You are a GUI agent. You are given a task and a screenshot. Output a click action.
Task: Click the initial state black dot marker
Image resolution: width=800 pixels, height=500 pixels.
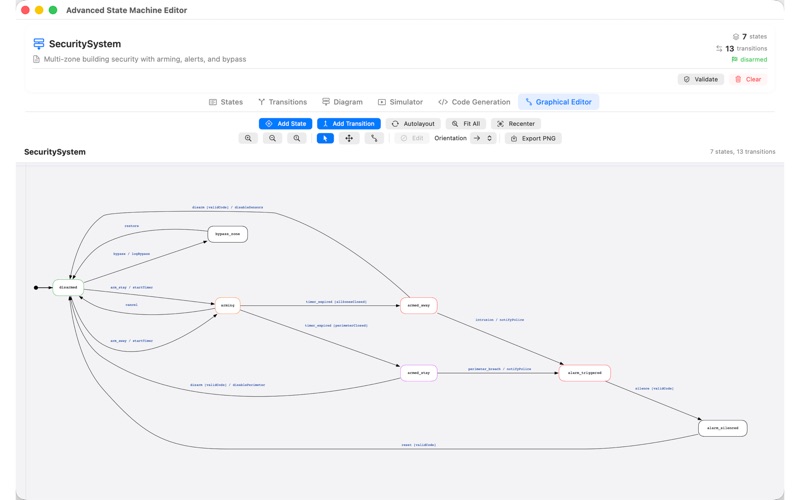36,288
